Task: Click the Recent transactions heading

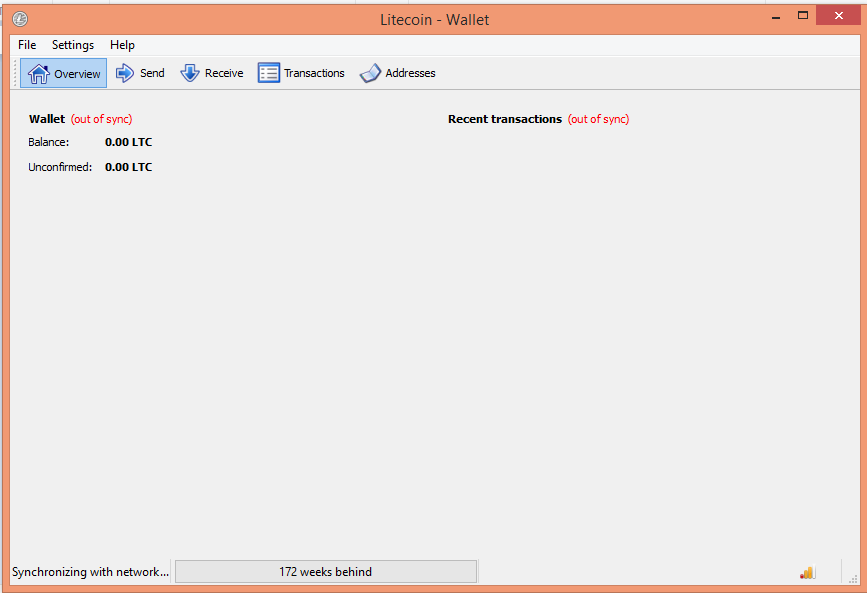Action: [x=505, y=119]
